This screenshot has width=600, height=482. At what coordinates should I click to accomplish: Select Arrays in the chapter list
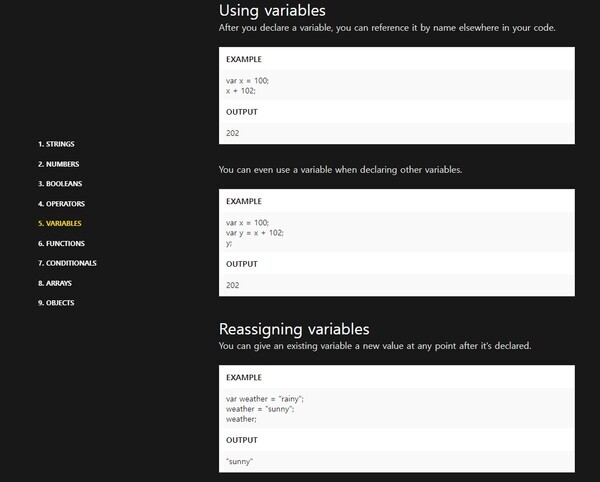pyautogui.click(x=55, y=283)
